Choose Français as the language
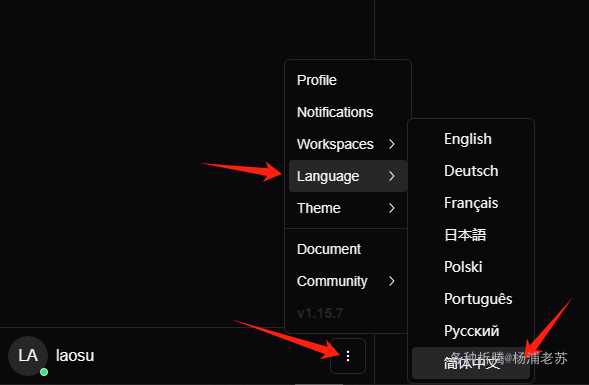This screenshot has width=589, height=385. pos(471,203)
